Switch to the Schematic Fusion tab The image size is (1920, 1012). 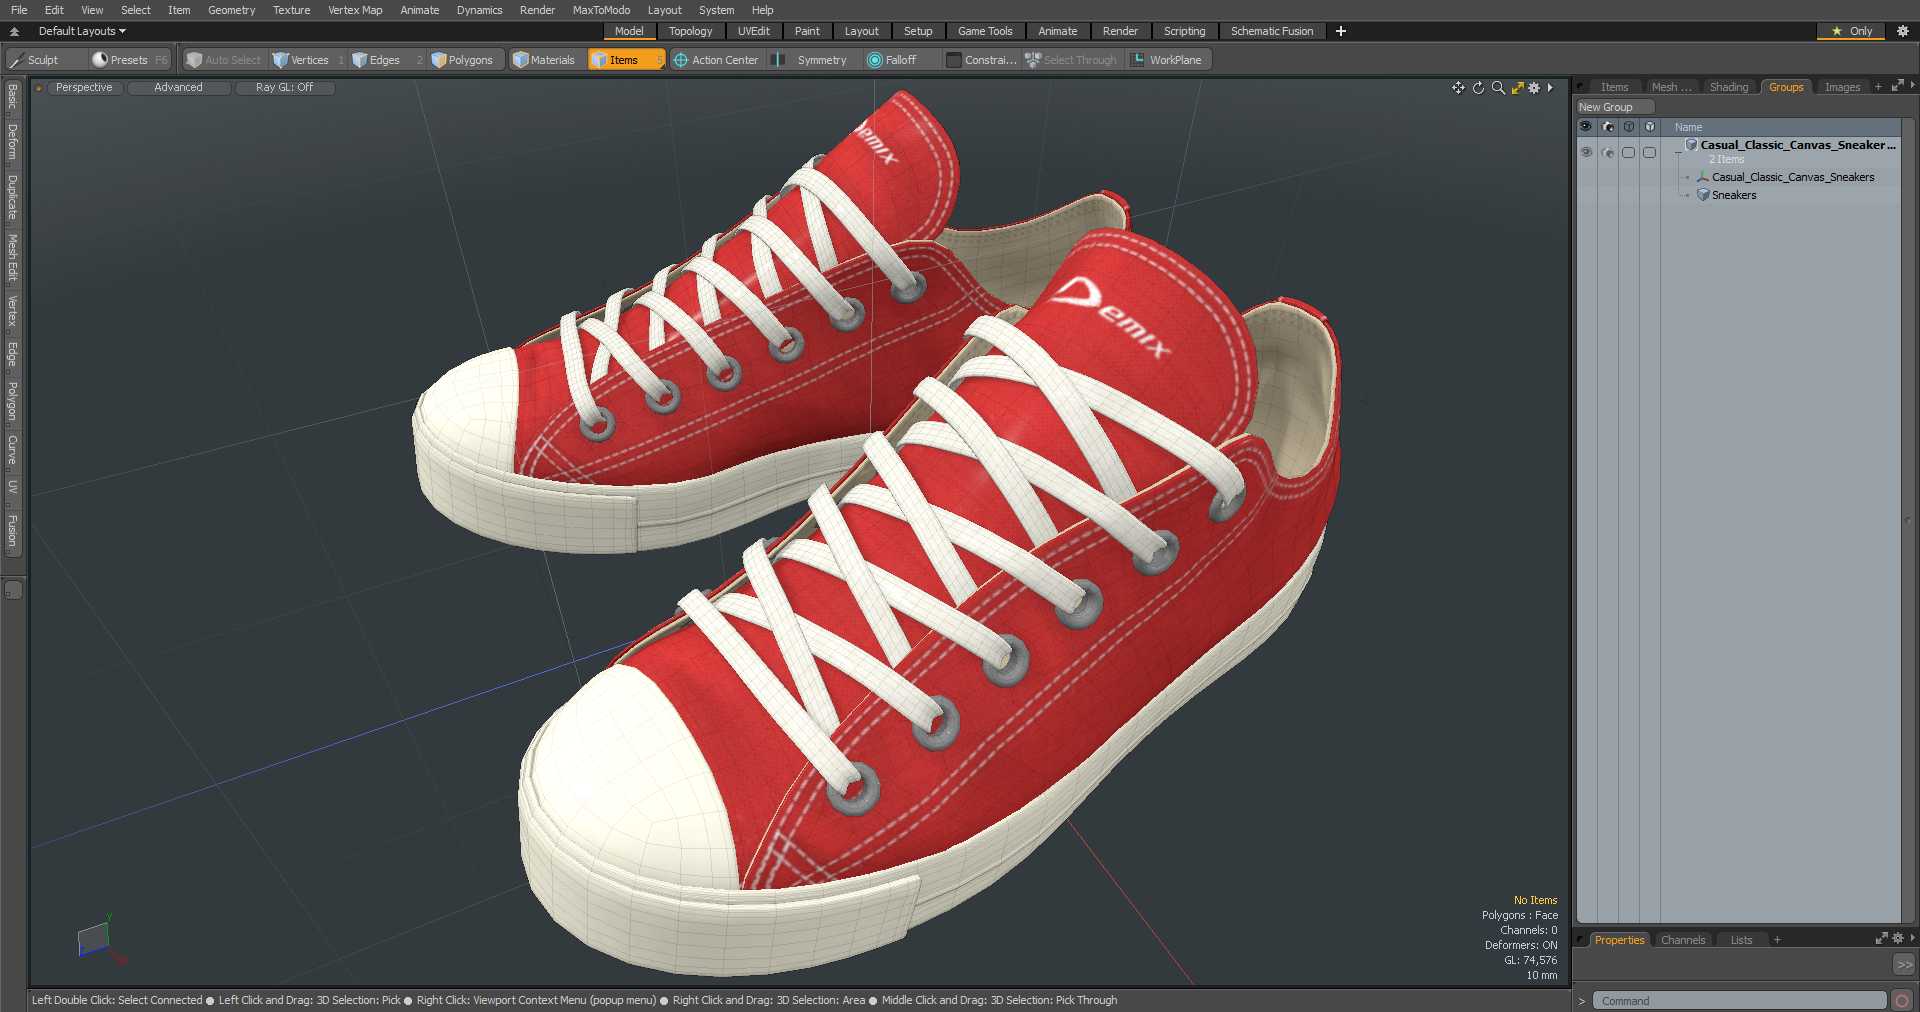coord(1272,31)
